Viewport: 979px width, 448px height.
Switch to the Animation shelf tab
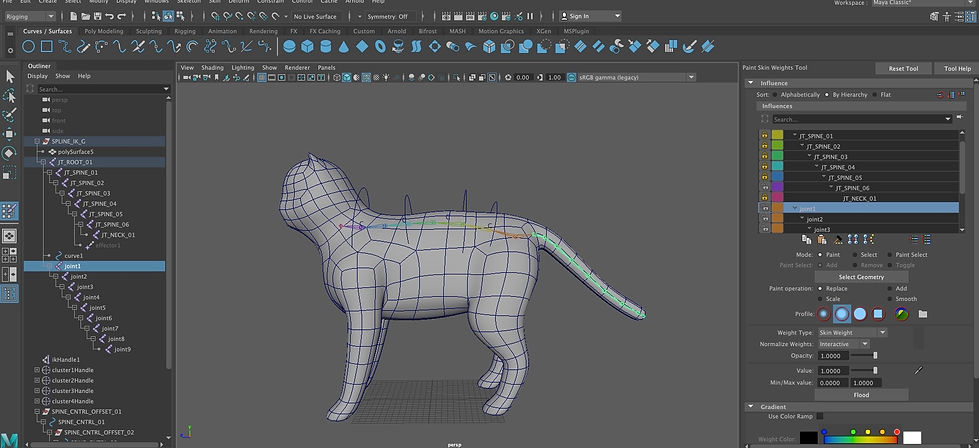pyautogui.click(x=222, y=31)
